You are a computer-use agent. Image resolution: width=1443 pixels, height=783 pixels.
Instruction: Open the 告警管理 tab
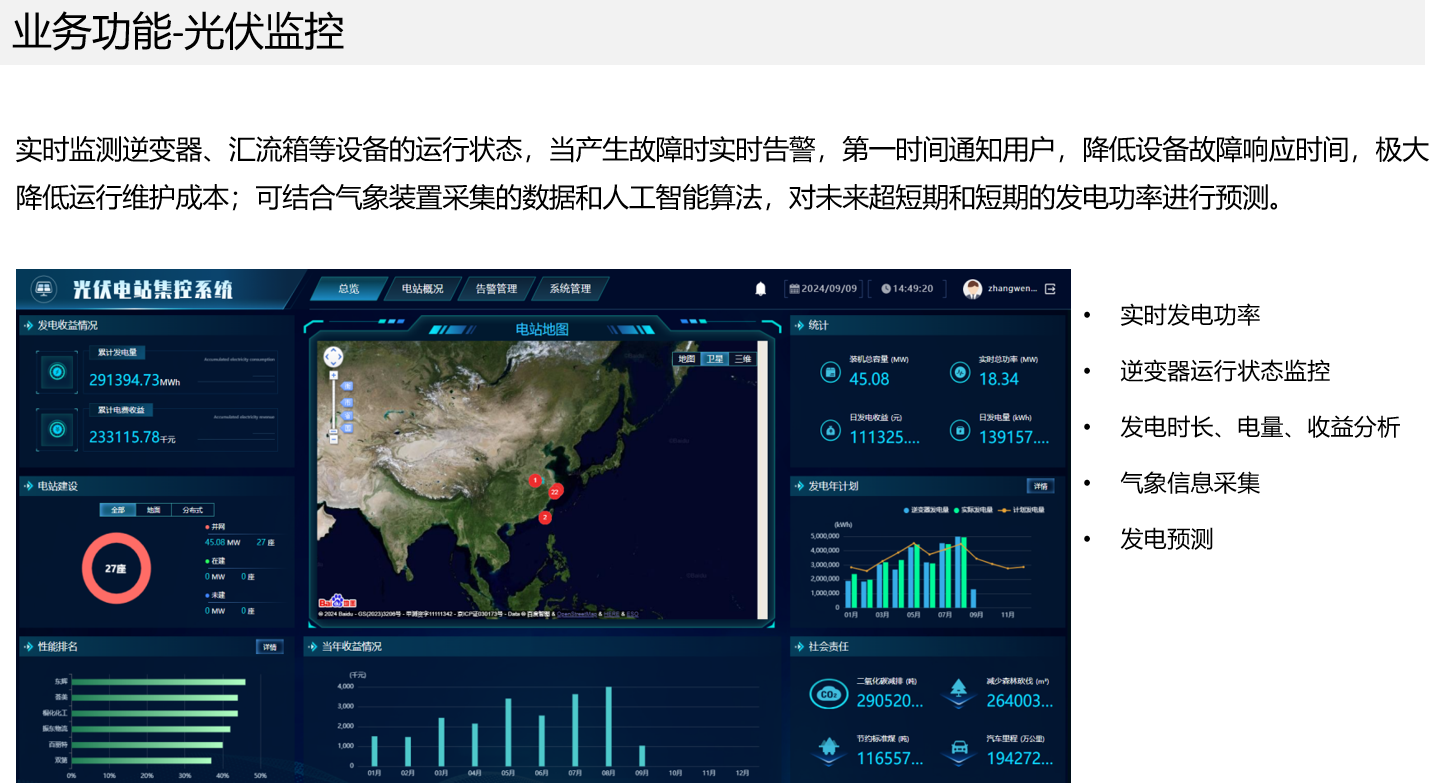[x=496, y=289]
